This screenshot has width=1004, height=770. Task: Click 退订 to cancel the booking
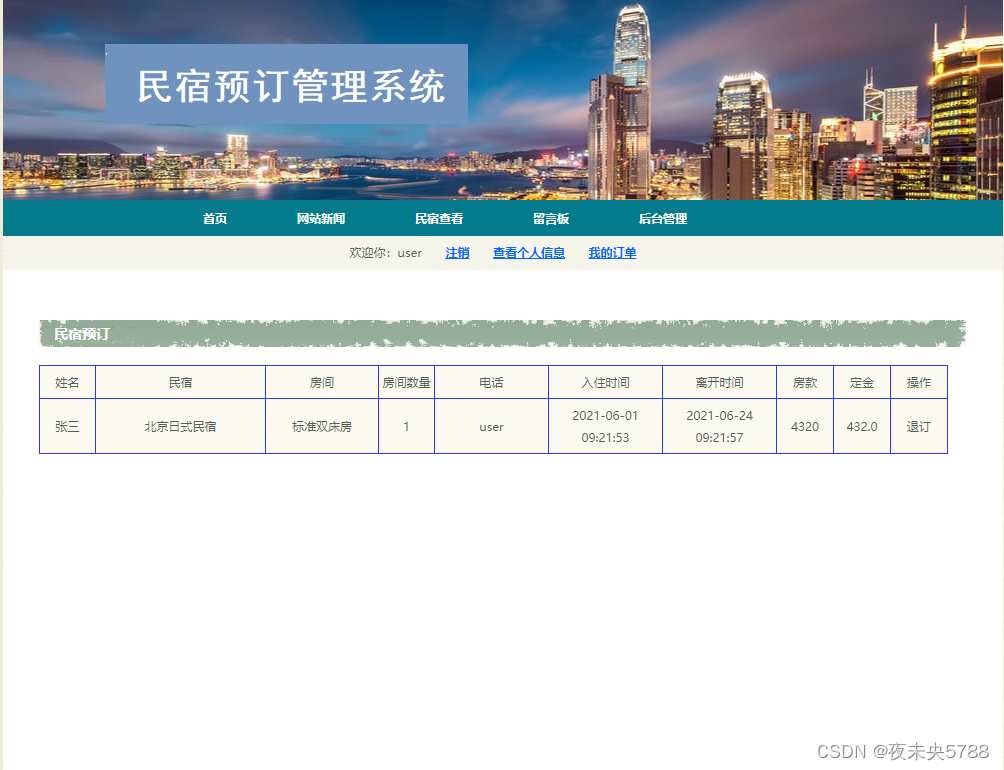point(918,426)
